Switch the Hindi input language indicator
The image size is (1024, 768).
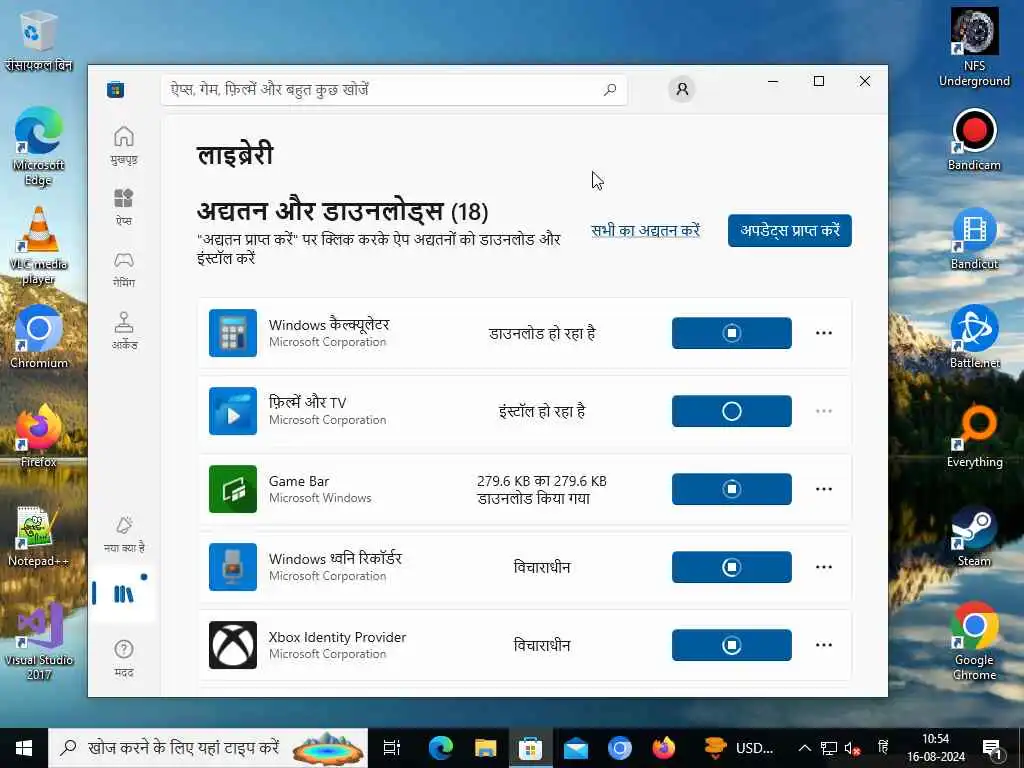(x=883, y=748)
